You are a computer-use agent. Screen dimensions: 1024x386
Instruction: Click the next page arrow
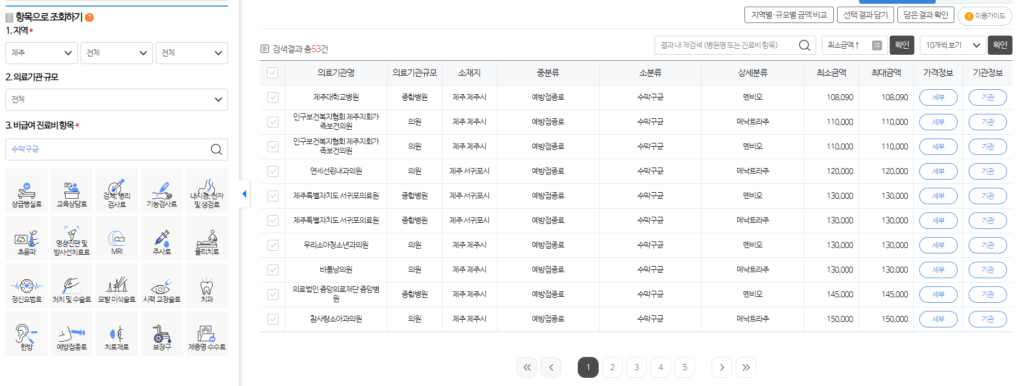pos(722,368)
